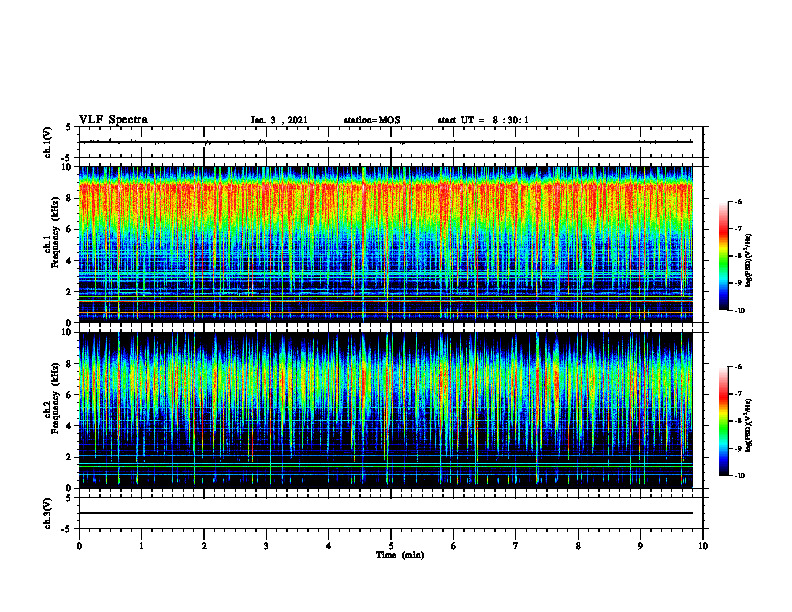Click the log(PSD) label beside ch.2 color bar
This screenshot has width=792, height=612.
pyautogui.click(x=749, y=426)
